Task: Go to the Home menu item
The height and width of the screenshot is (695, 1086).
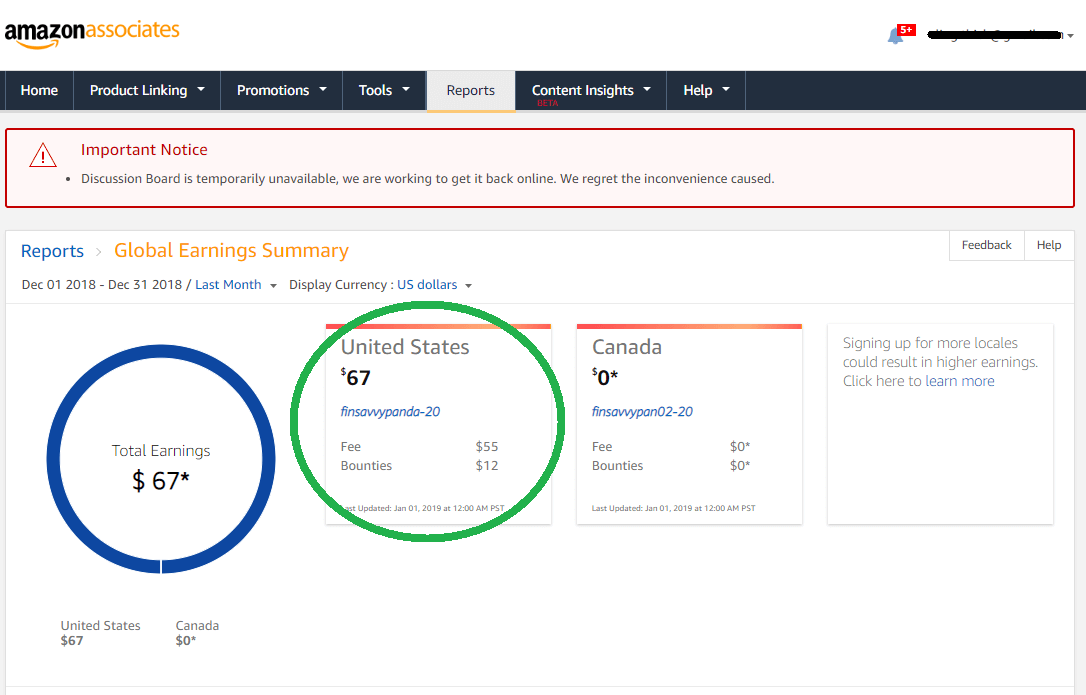Action: pyautogui.click(x=39, y=90)
